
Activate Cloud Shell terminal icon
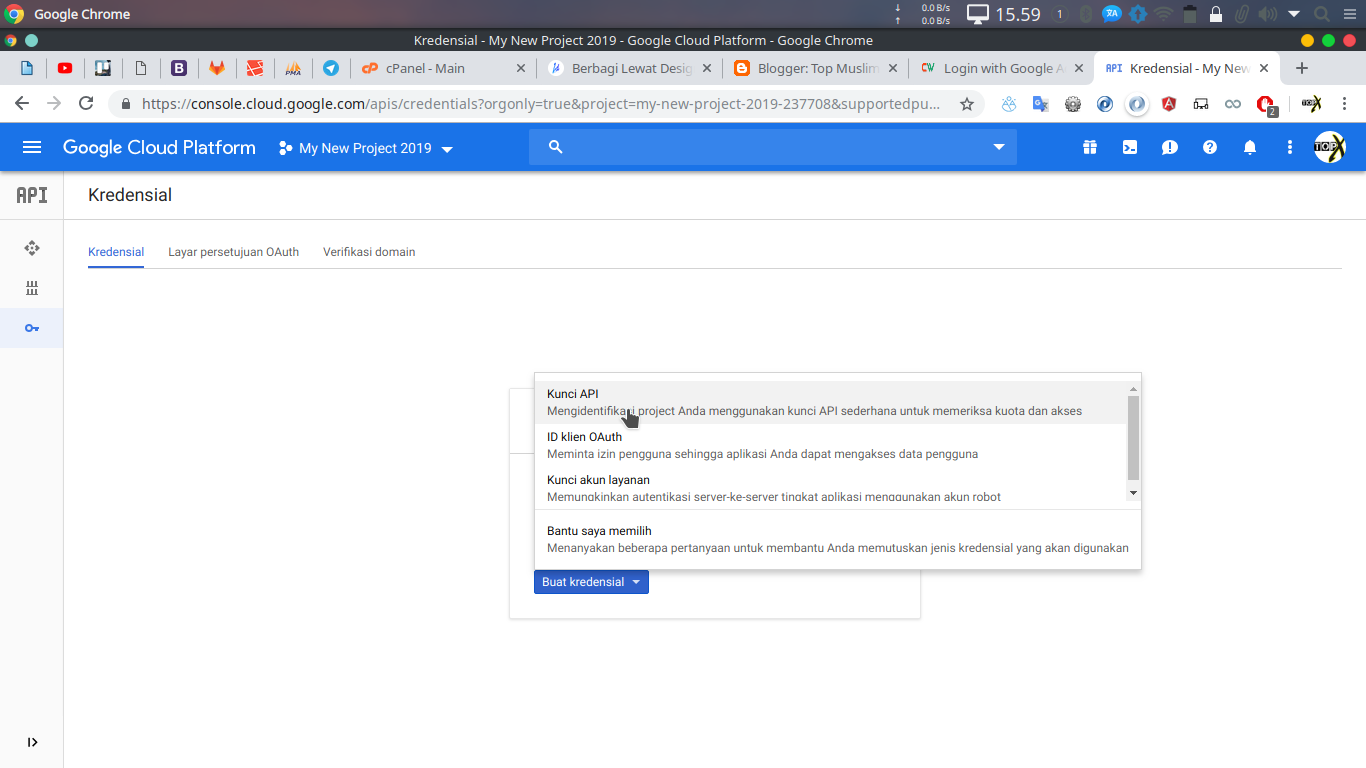coord(1129,147)
